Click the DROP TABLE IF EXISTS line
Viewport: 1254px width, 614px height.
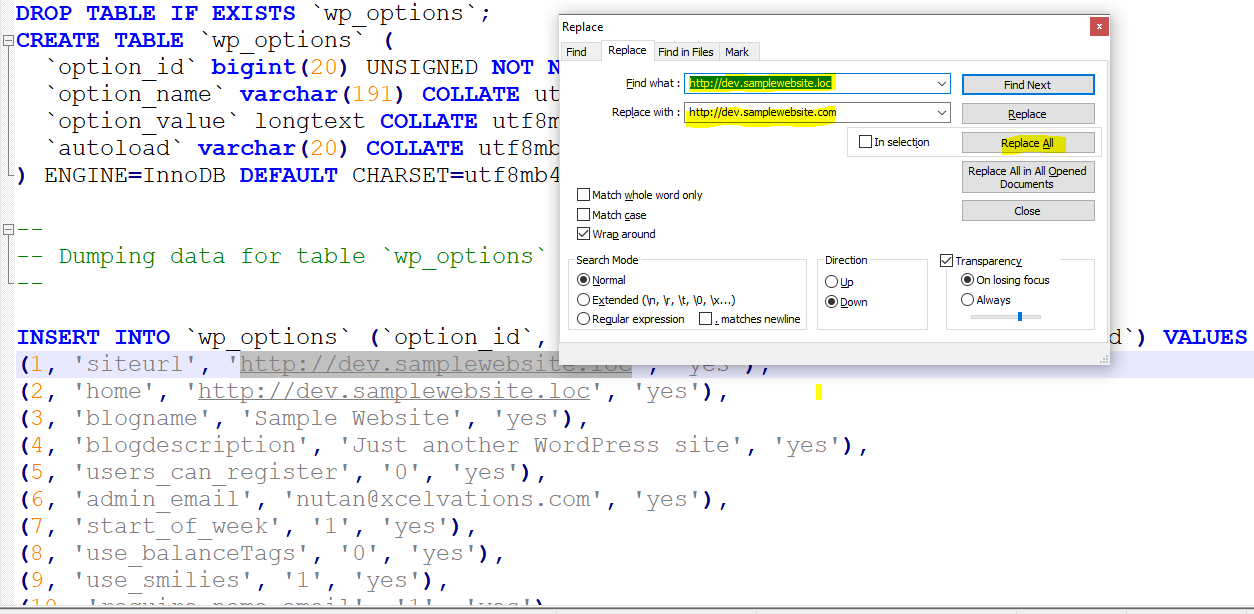coord(253,14)
